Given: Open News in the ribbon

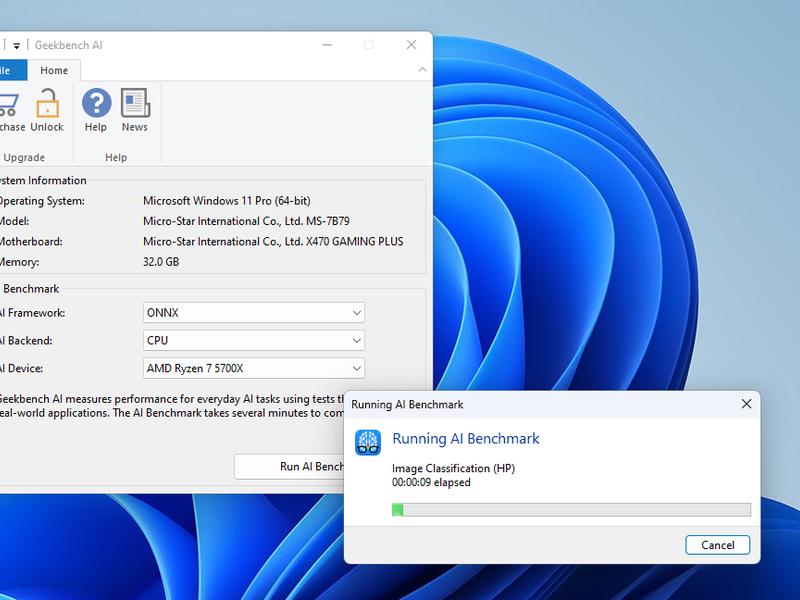Looking at the screenshot, I should 135,110.
